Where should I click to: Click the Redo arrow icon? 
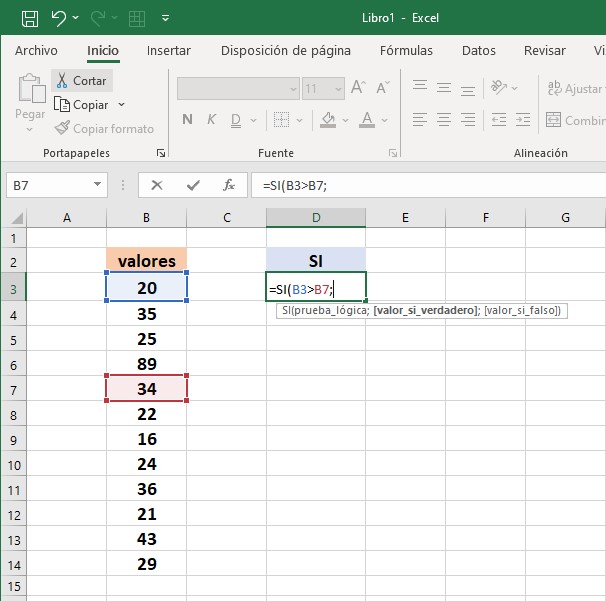[98, 18]
